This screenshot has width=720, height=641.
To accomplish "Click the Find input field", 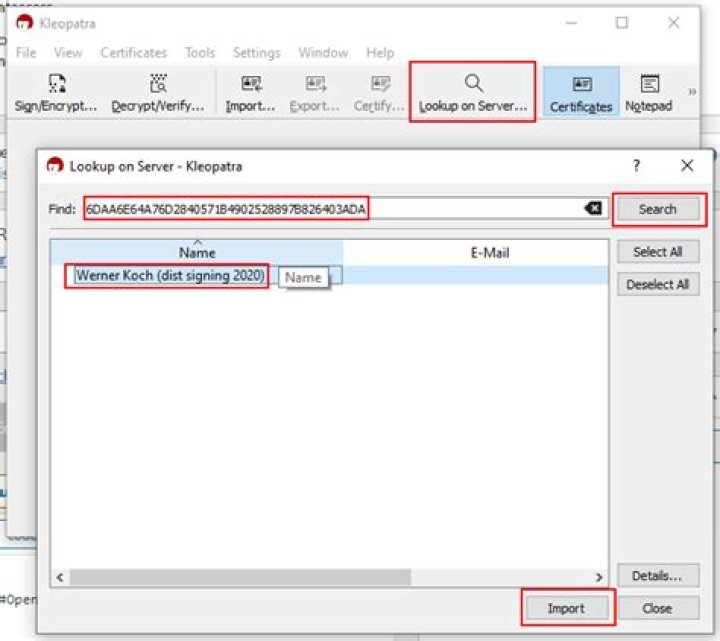I will 345,209.
